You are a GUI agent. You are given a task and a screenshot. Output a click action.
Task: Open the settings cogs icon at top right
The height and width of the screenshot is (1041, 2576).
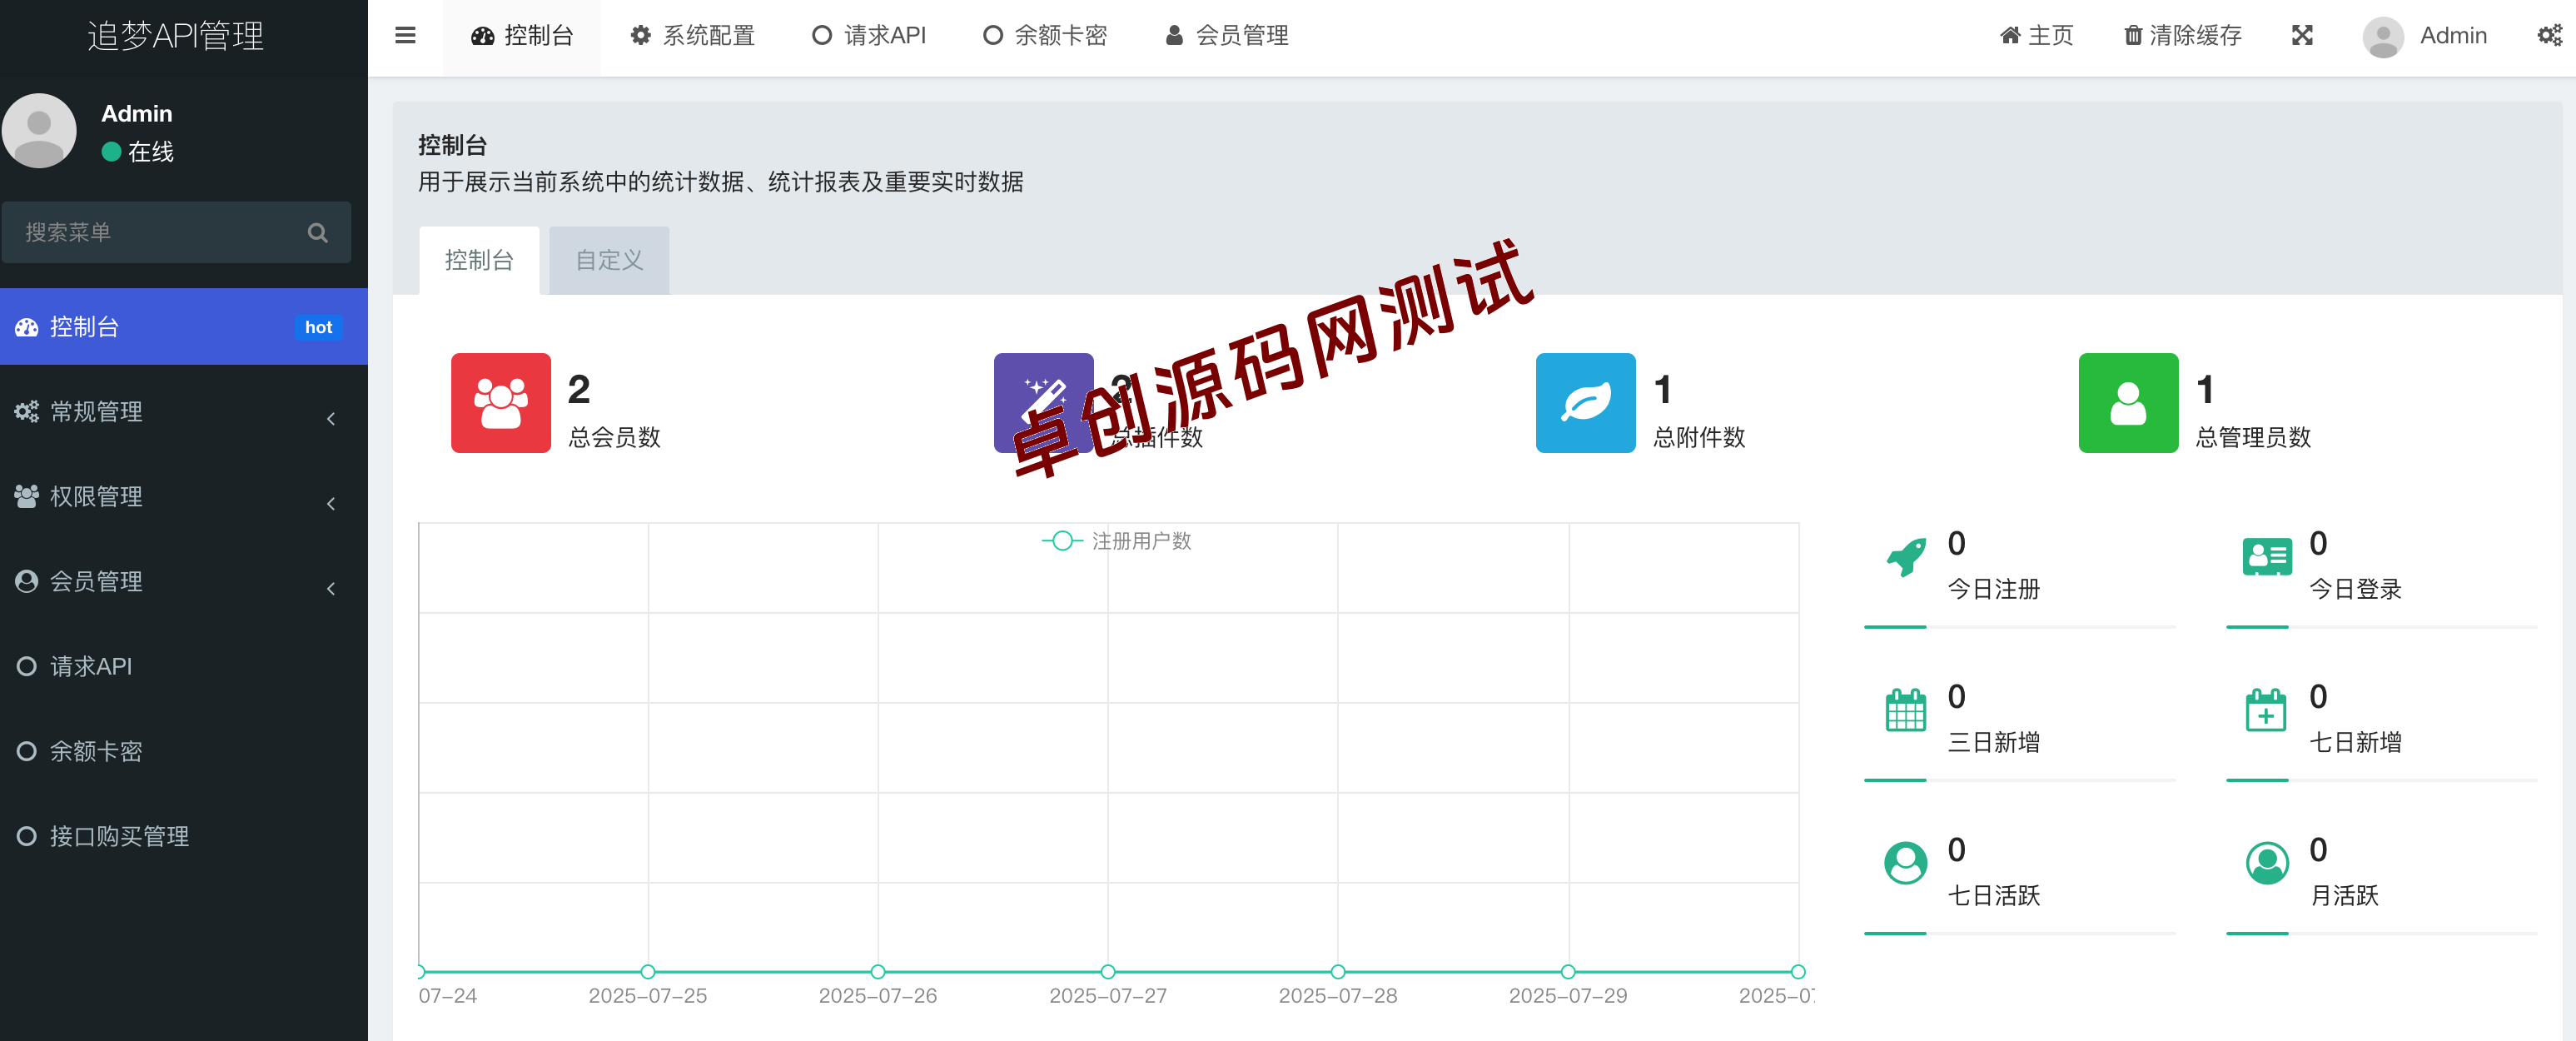pos(2549,36)
